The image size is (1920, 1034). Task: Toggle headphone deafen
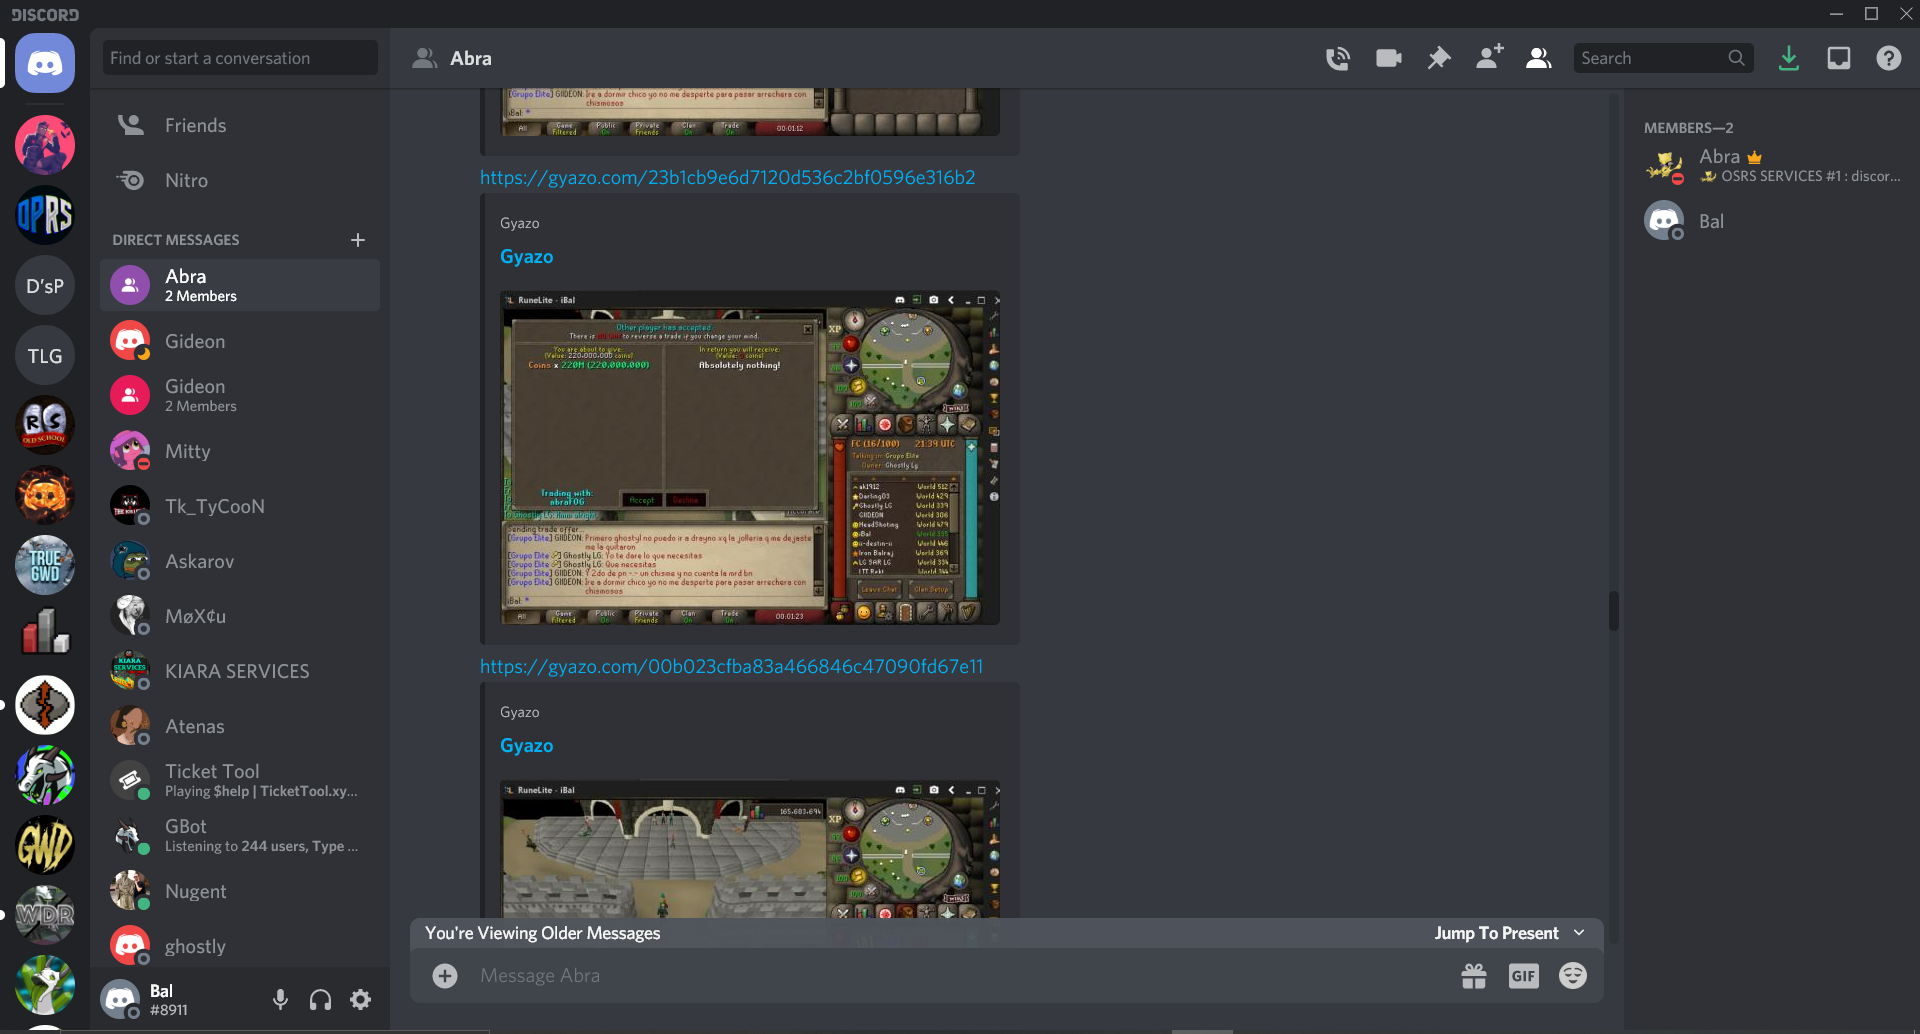click(320, 999)
